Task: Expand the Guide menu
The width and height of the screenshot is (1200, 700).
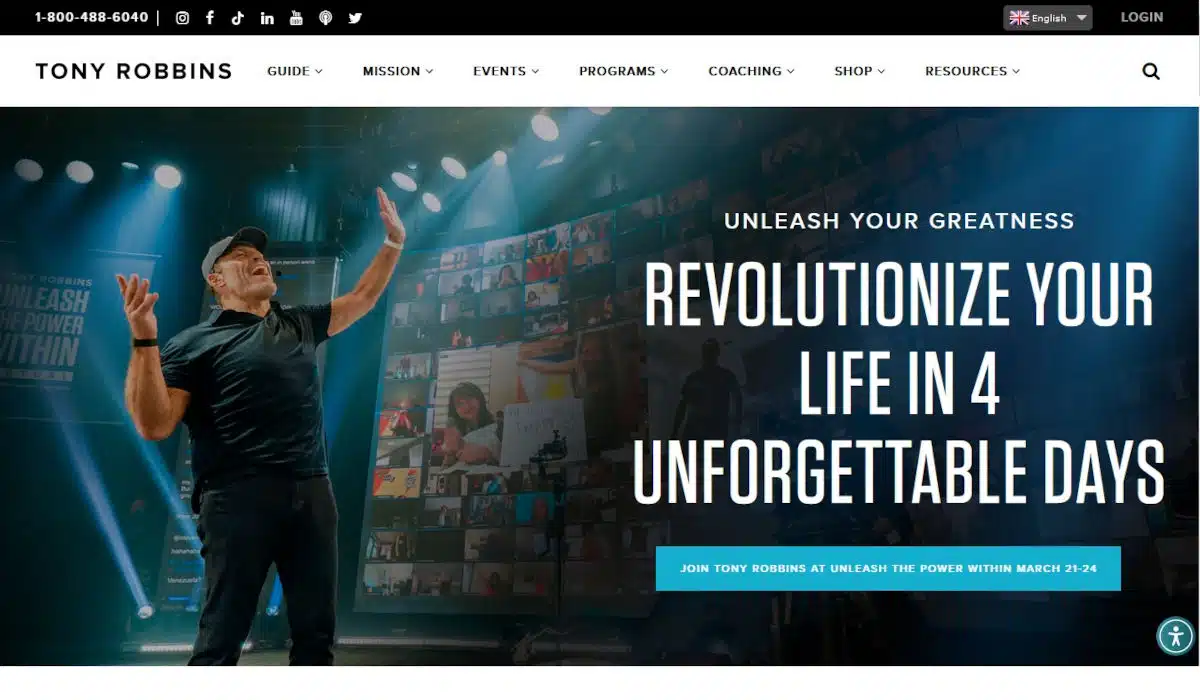Action: point(295,71)
